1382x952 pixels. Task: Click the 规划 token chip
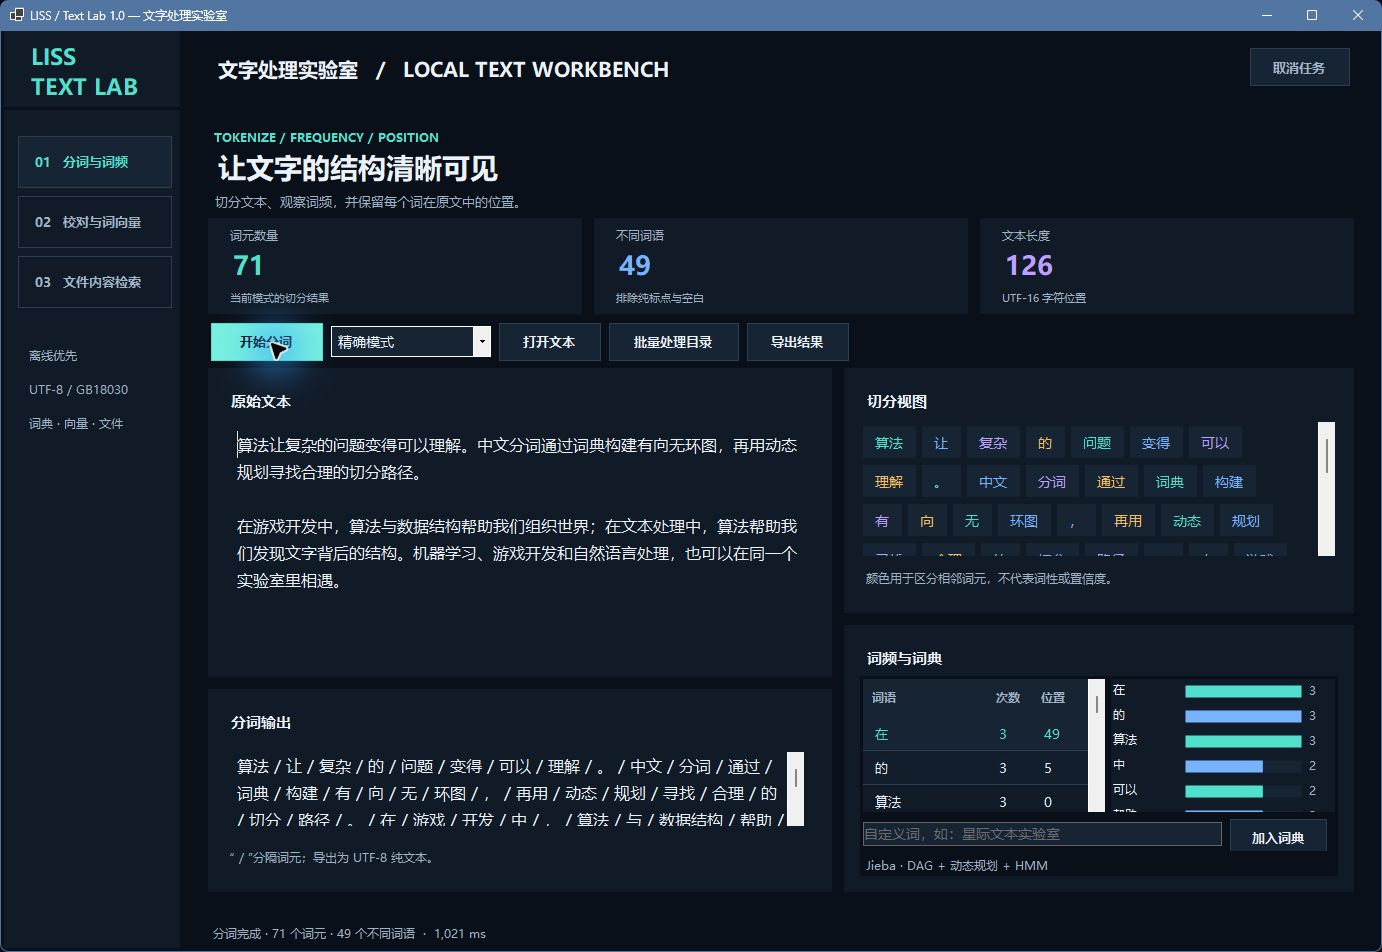[x=1246, y=521]
